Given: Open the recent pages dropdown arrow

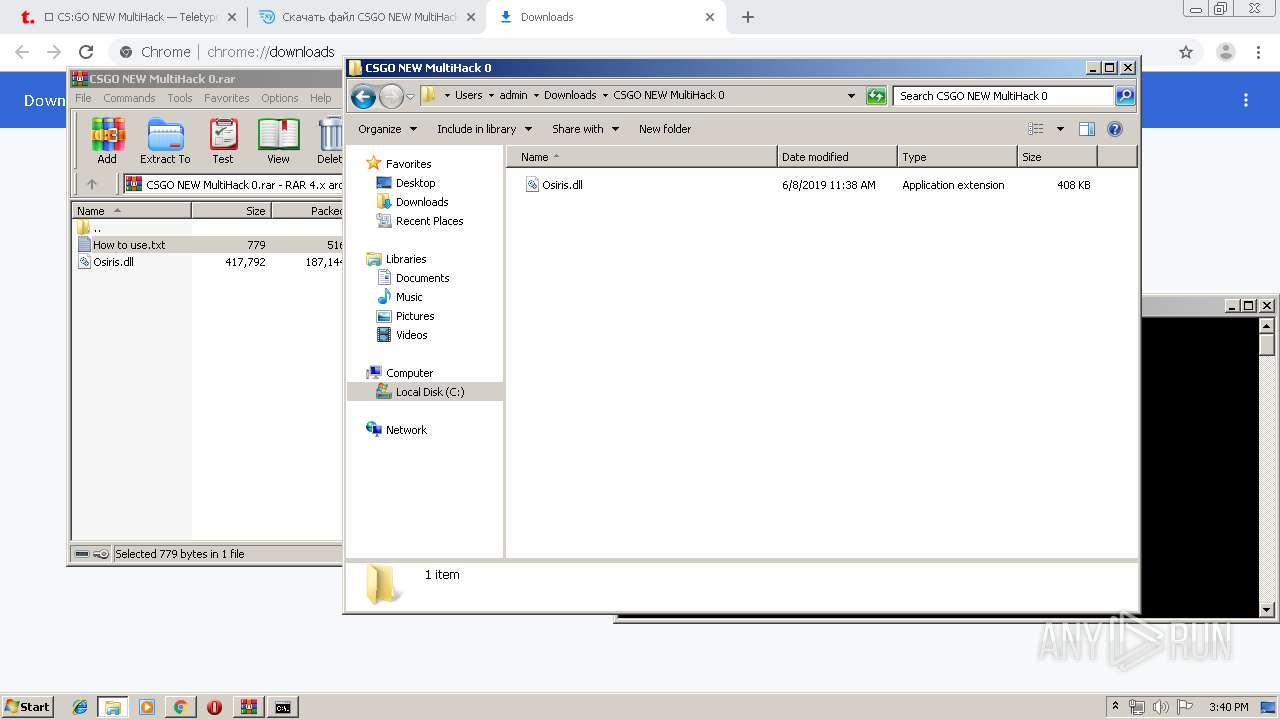Looking at the screenshot, I should [x=410, y=97].
